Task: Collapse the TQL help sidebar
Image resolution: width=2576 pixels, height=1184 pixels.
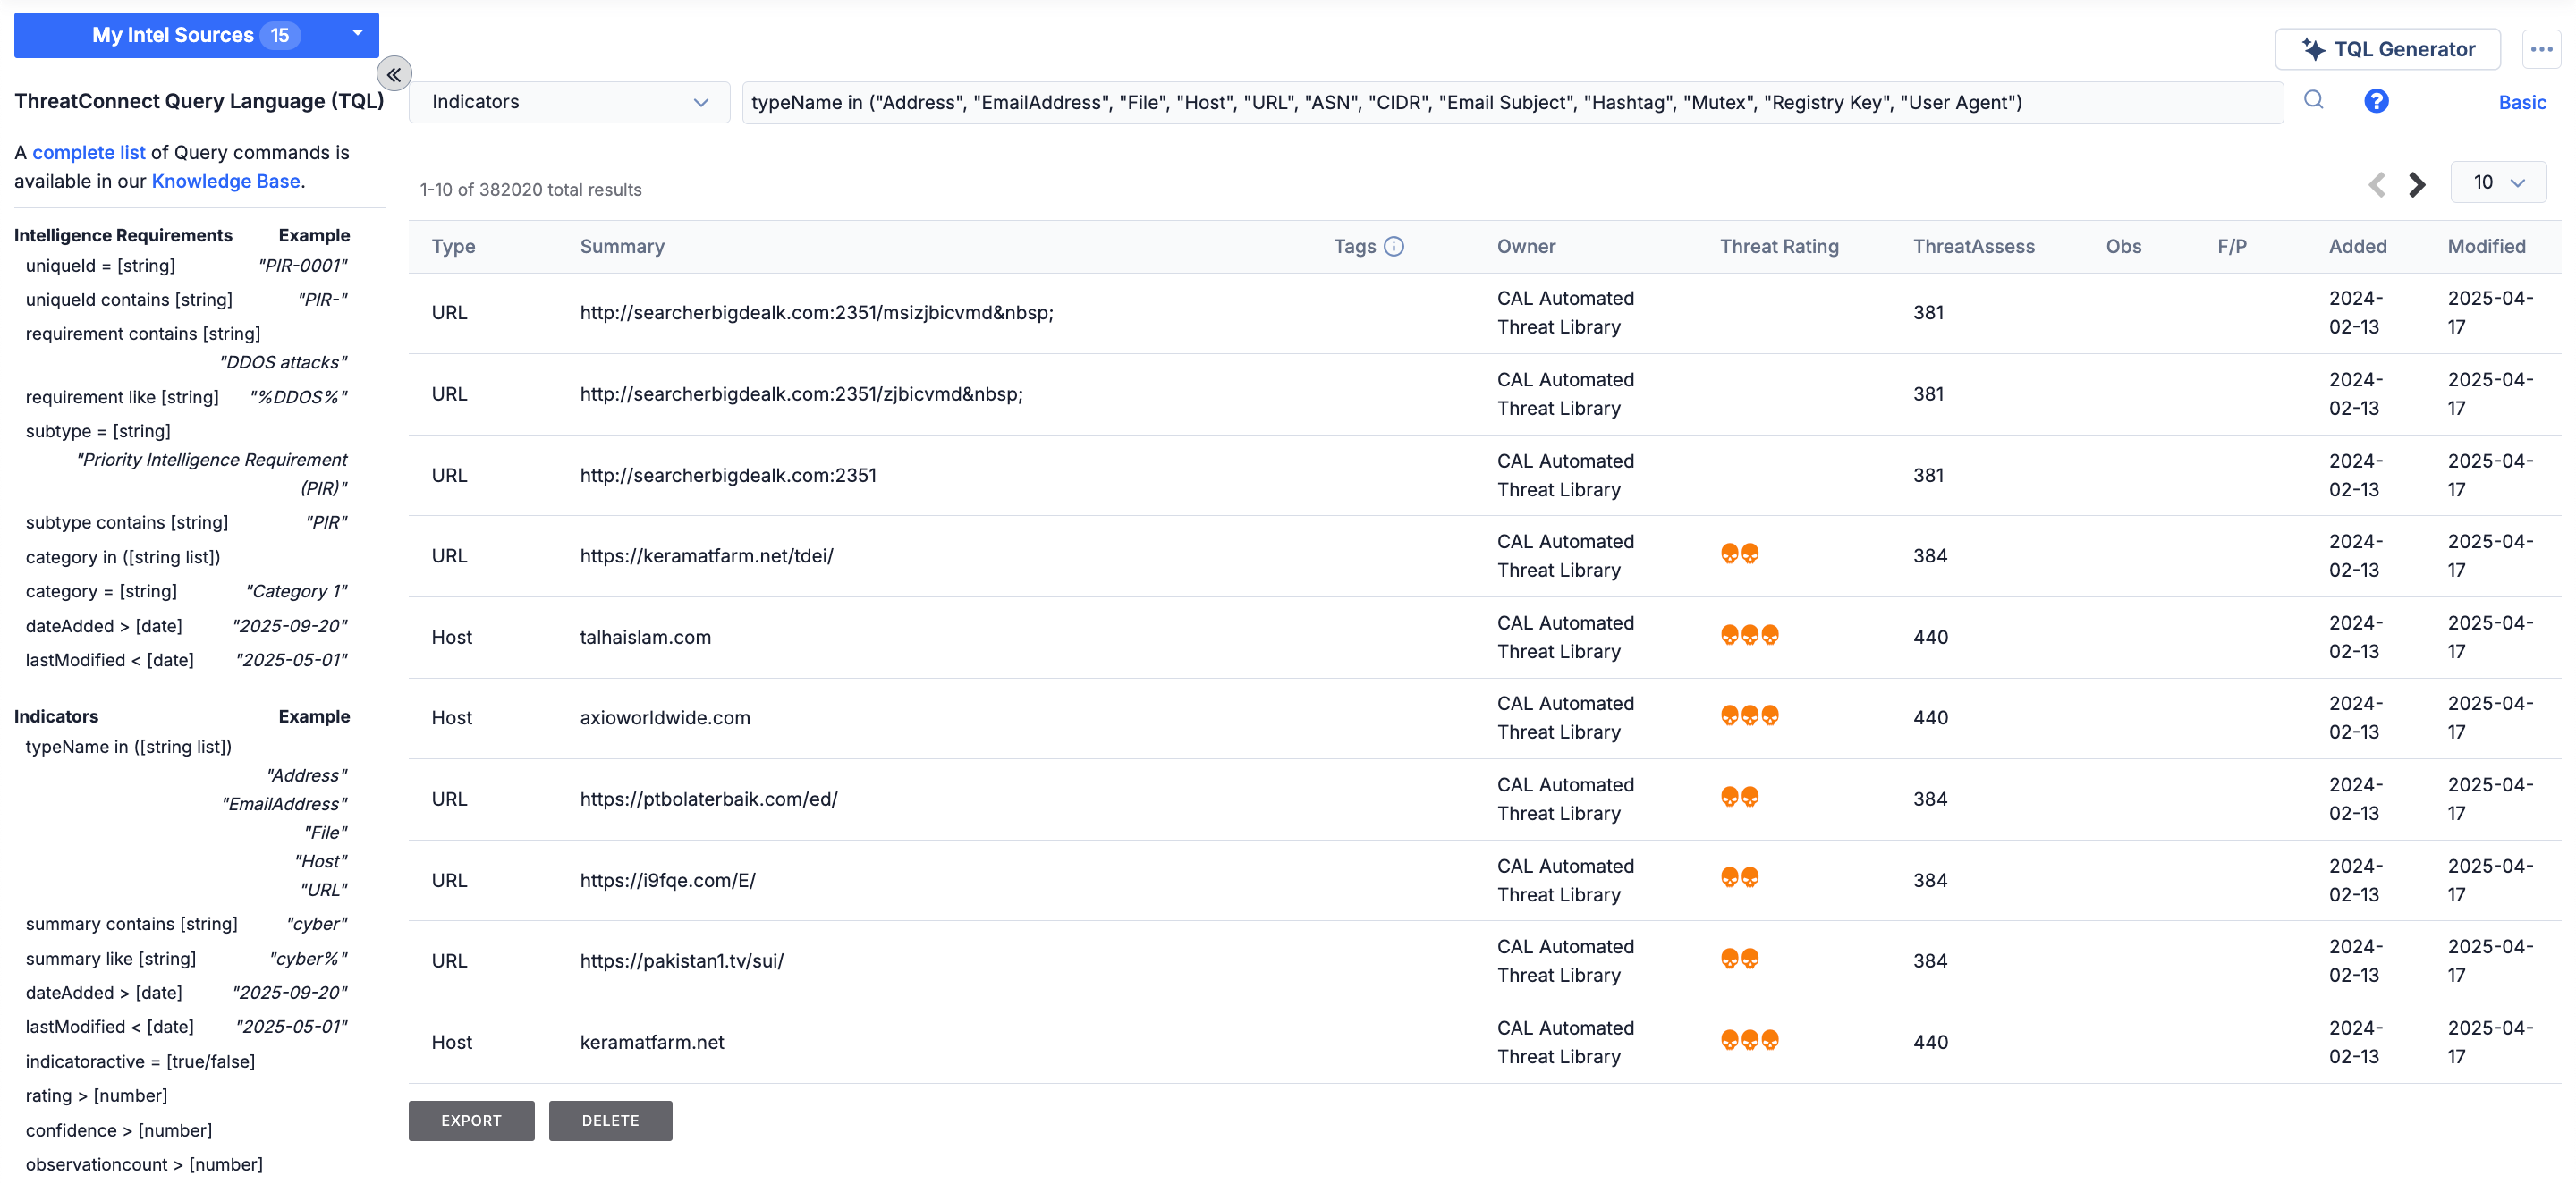Action: pyautogui.click(x=394, y=74)
